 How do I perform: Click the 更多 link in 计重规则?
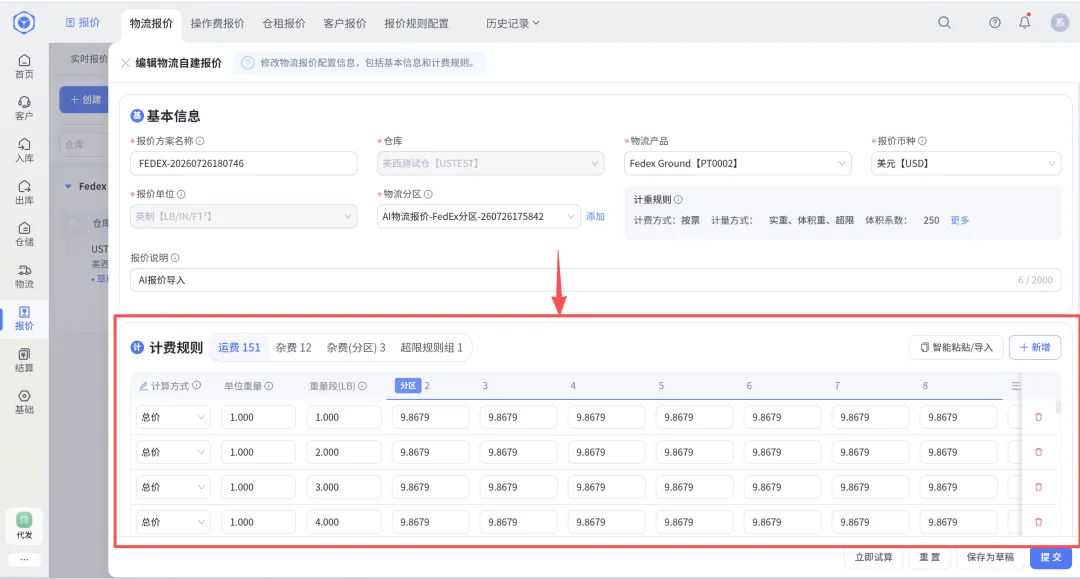tap(959, 220)
